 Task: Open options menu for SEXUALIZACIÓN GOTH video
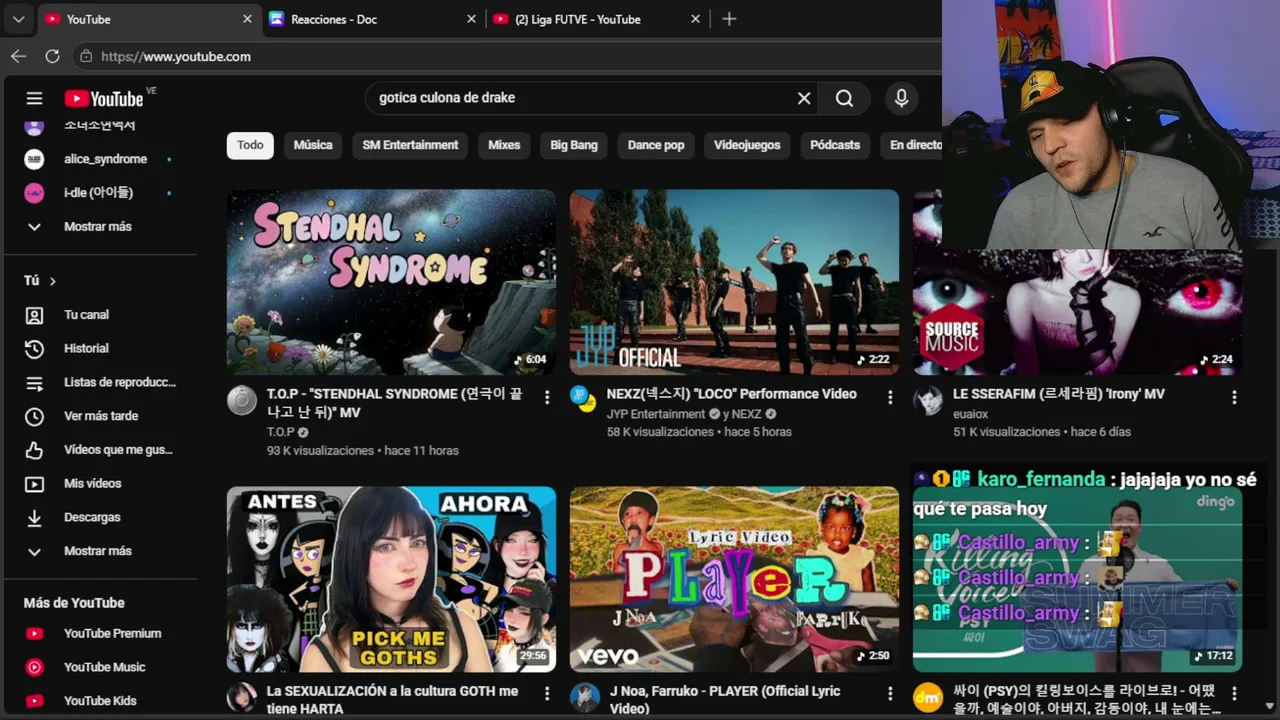tap(547, 694)
